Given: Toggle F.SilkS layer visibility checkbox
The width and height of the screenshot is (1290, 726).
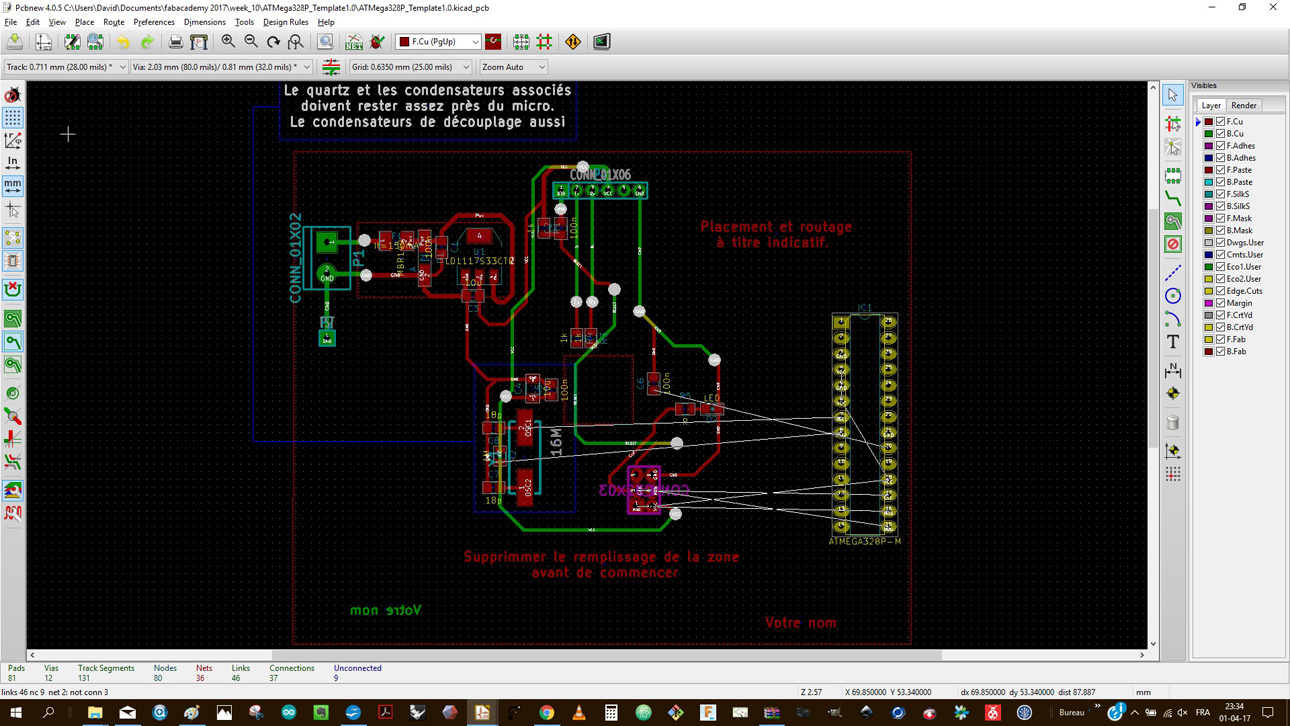Looking at the screenshot, I should click(1221, 194).
